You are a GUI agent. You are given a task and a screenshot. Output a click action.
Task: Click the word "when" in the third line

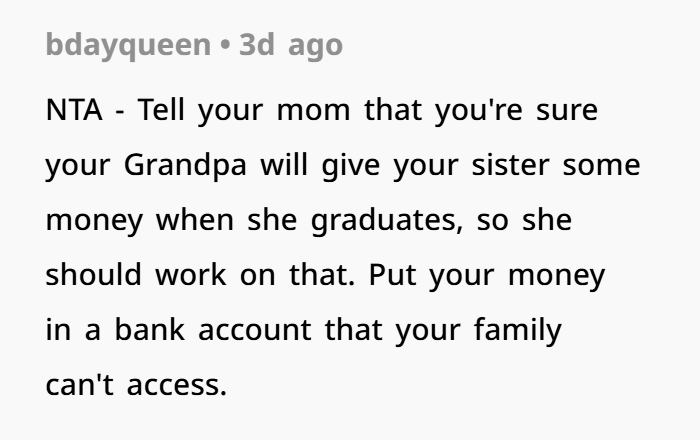click(195, 220)
